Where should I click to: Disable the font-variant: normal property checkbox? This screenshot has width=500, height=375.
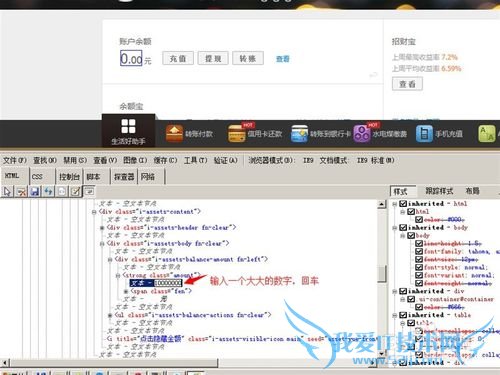(419, 275)
